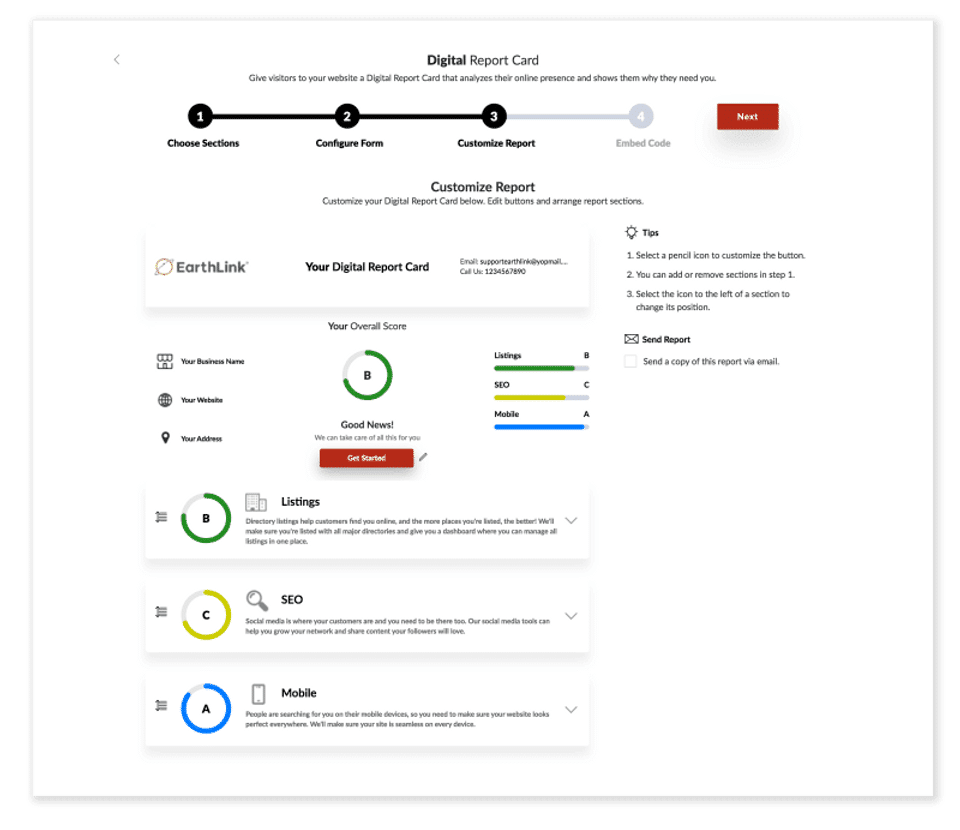Open the Choose Sections step label

tap(203, 143)
